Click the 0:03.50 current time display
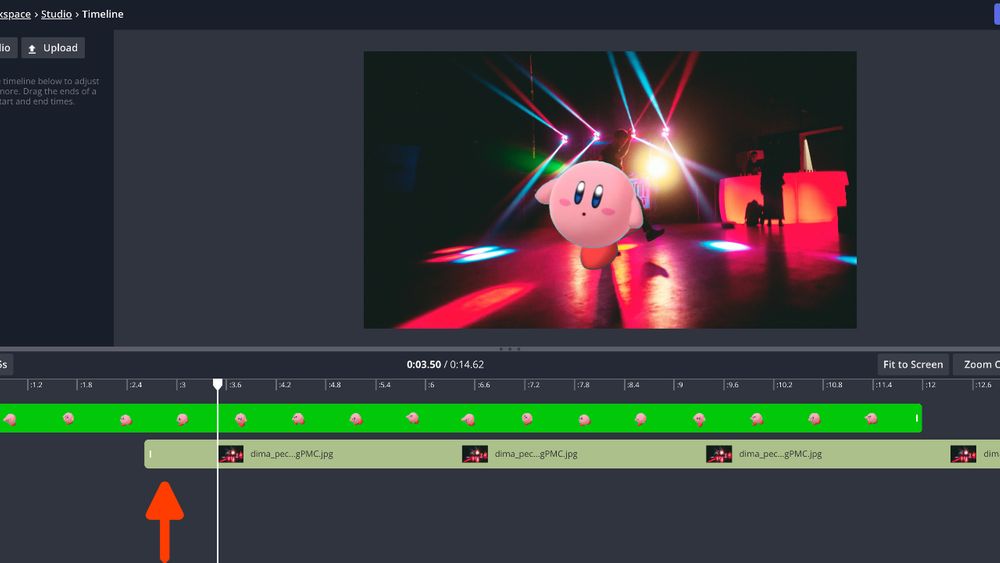This screenshot has height=563, width=1000. point(423,365)
